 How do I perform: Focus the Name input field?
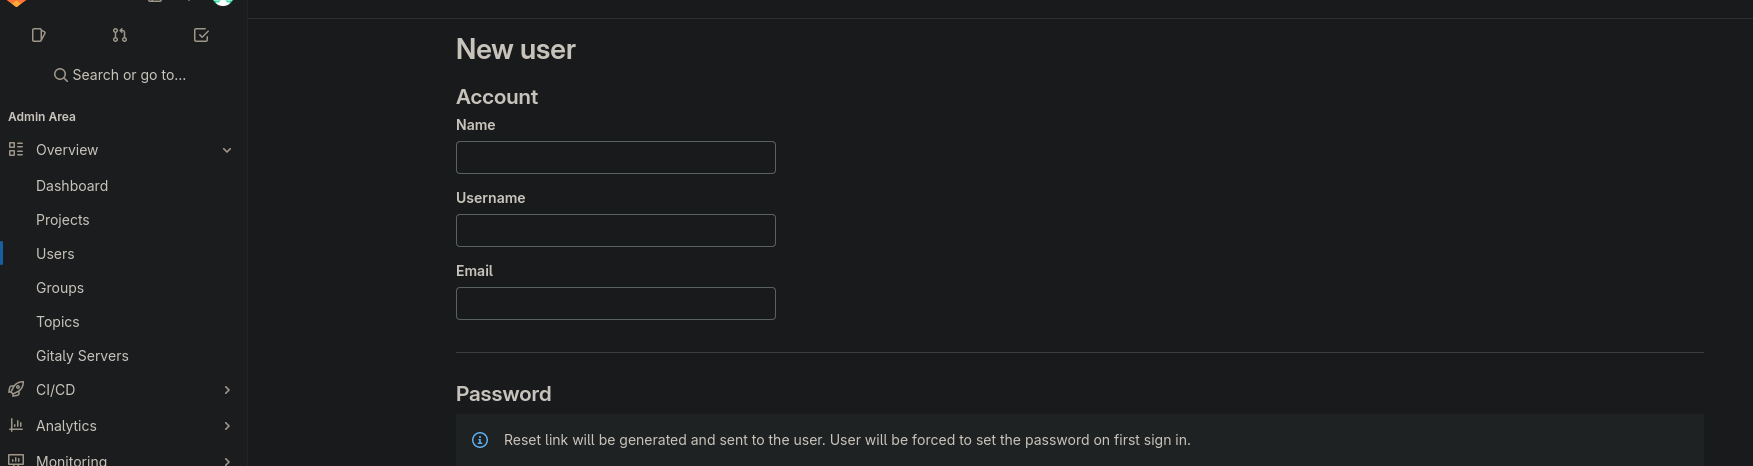pyautogui.click(x=615, y=157)
